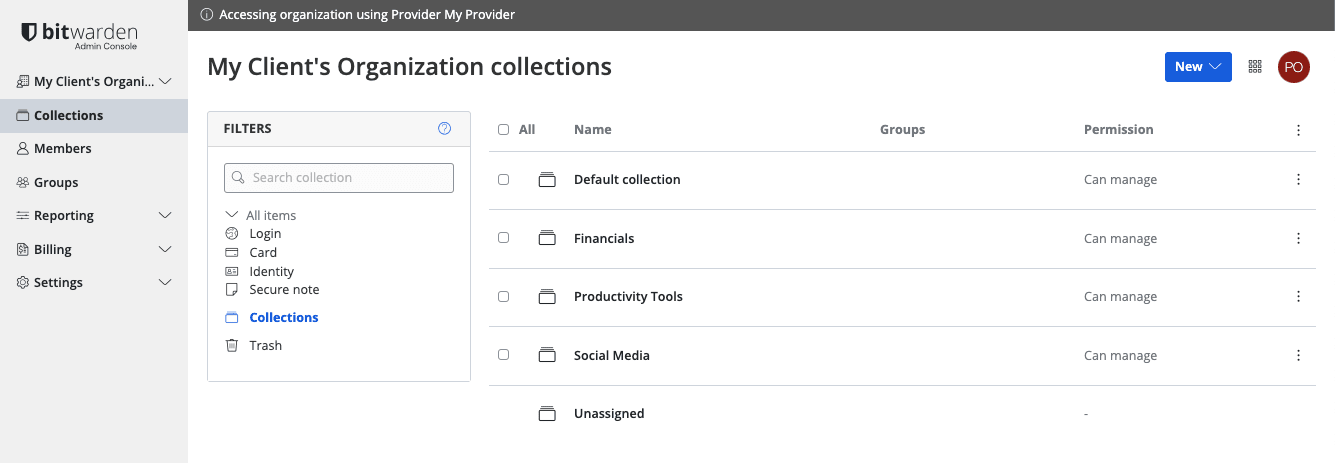This screenshot has height=463, width=1335.
Task: Open the Default collection link
Action: 627,180
